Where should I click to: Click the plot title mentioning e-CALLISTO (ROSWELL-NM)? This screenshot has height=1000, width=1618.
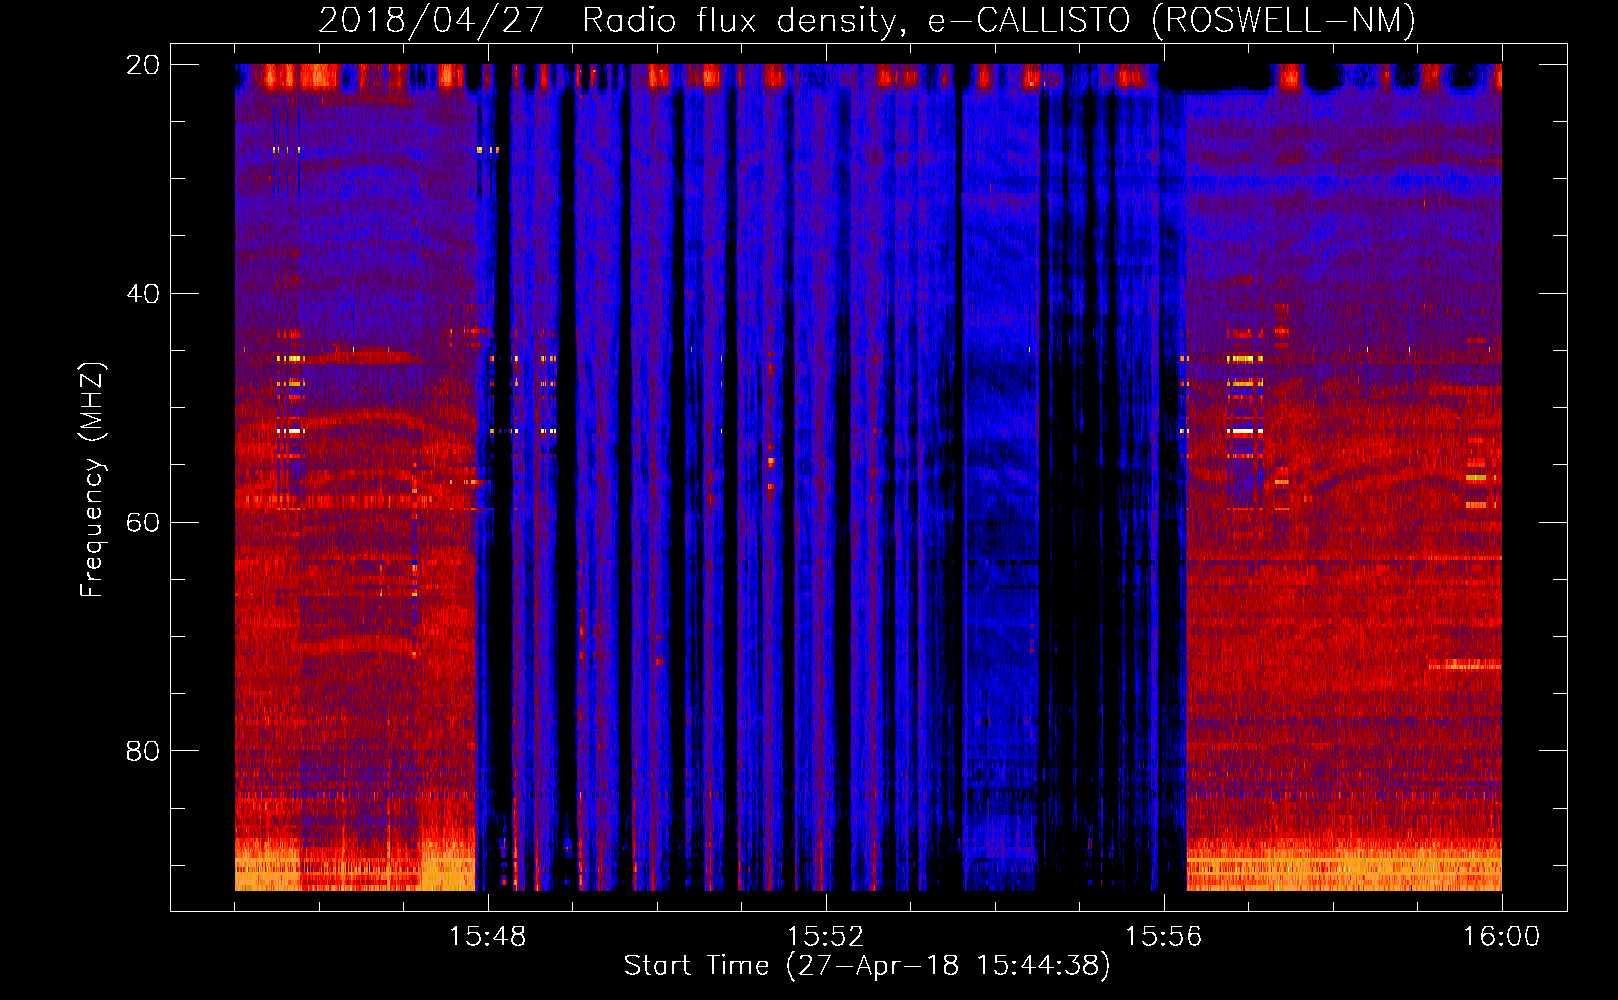867,20
